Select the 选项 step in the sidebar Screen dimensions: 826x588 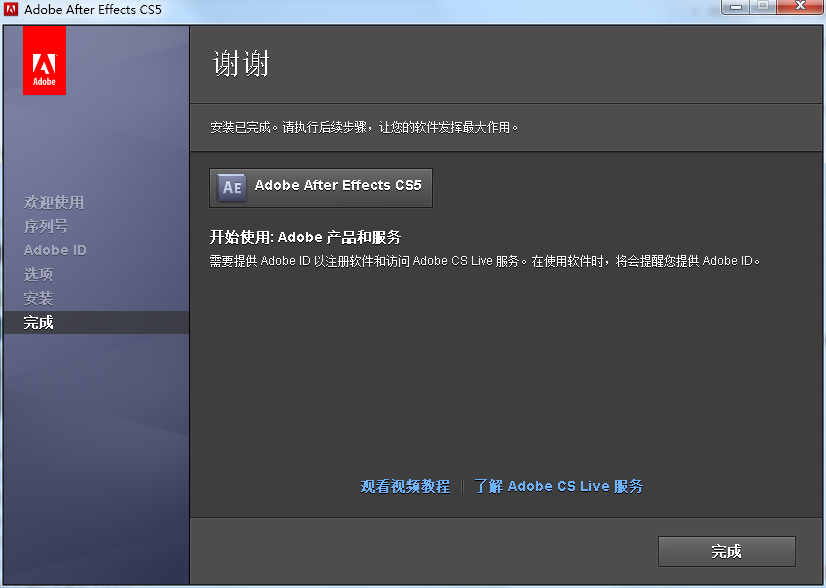click(x=40, y=274)
